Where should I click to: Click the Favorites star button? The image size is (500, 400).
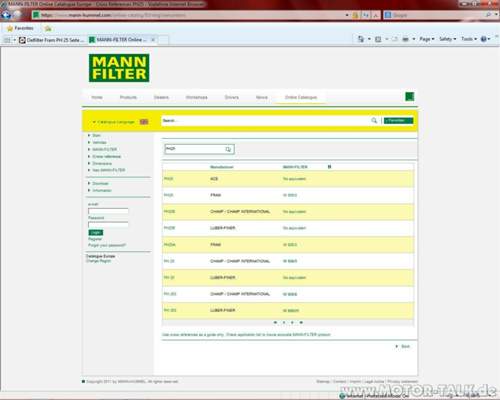point(20,28)
